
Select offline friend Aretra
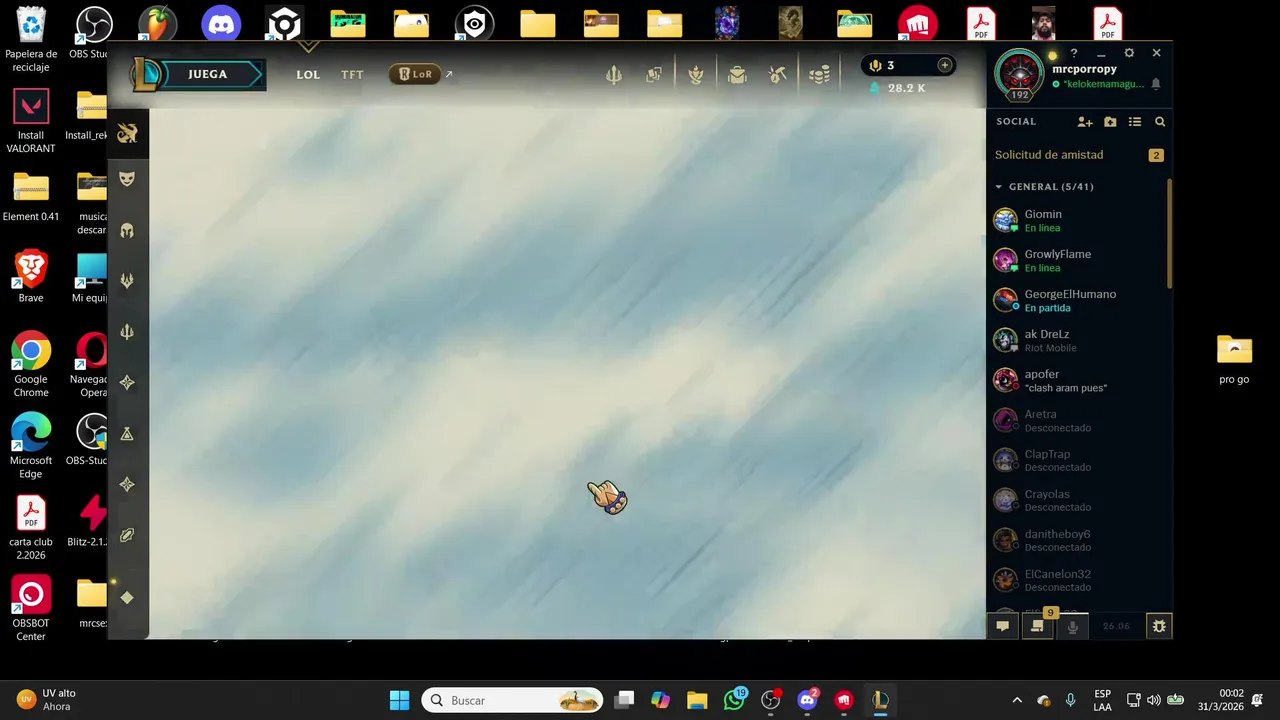(x=1077, y=420)
